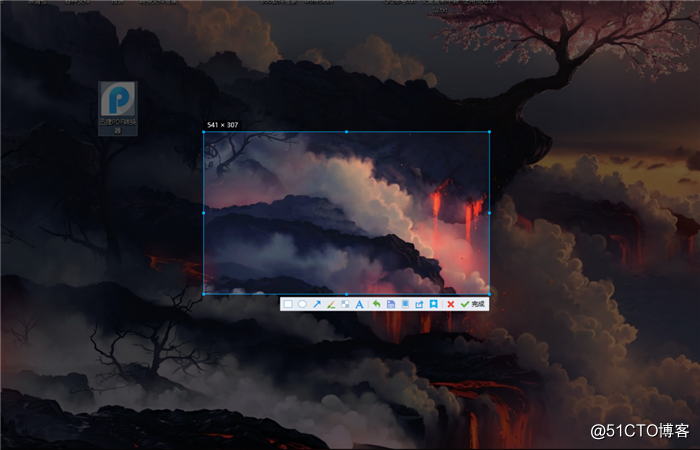Image resolution: width=700 pixels, height=450 pixels.
Task: Click the top-right corner selection handle
Action: click(x=489, y=132)
